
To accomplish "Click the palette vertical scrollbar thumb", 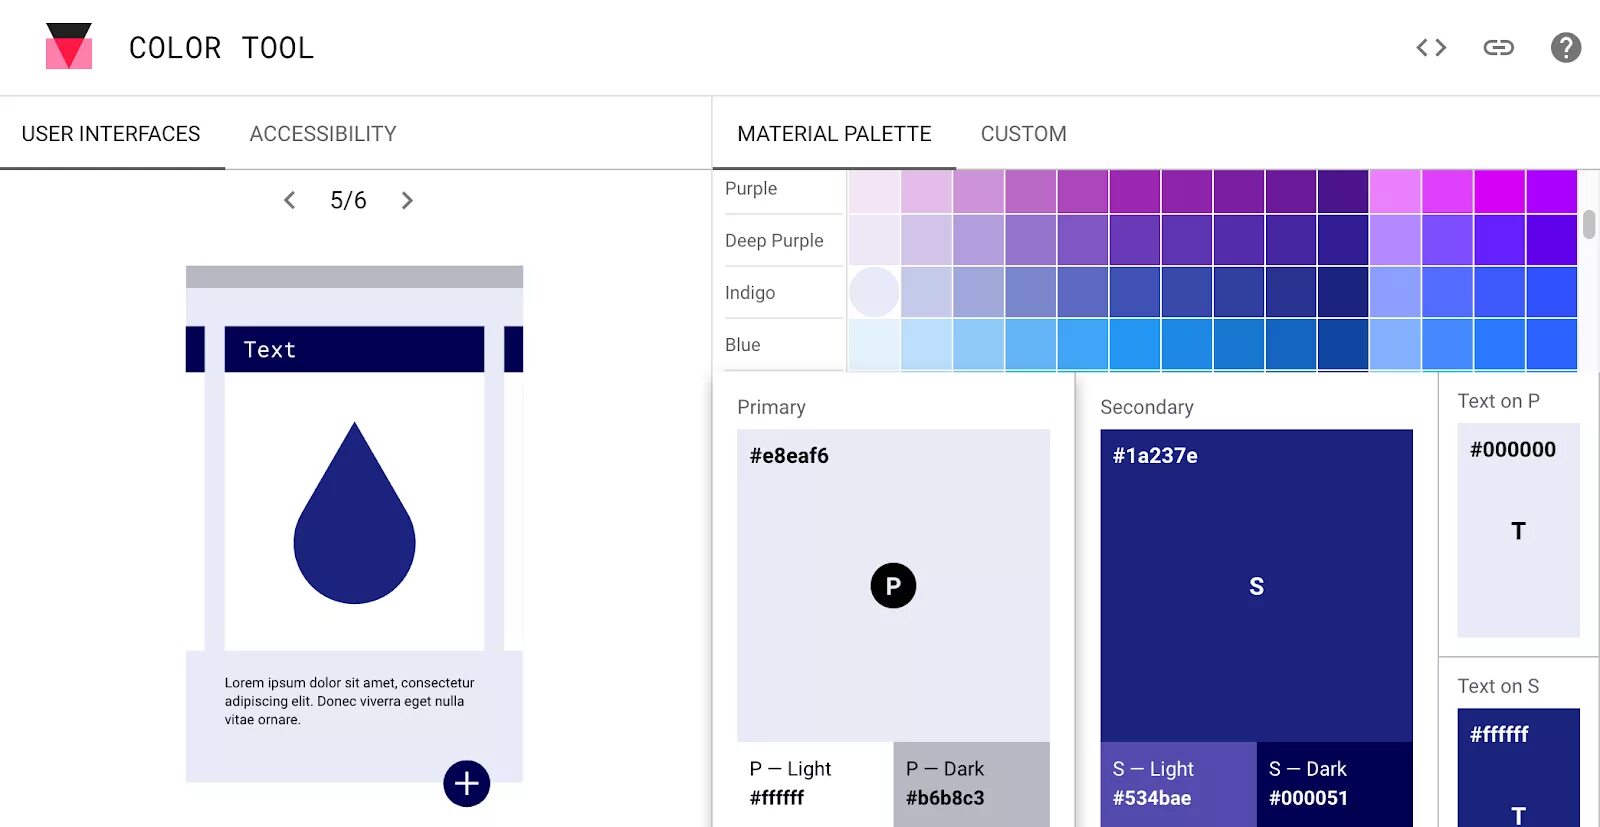I will click(x=1589, y=224).
